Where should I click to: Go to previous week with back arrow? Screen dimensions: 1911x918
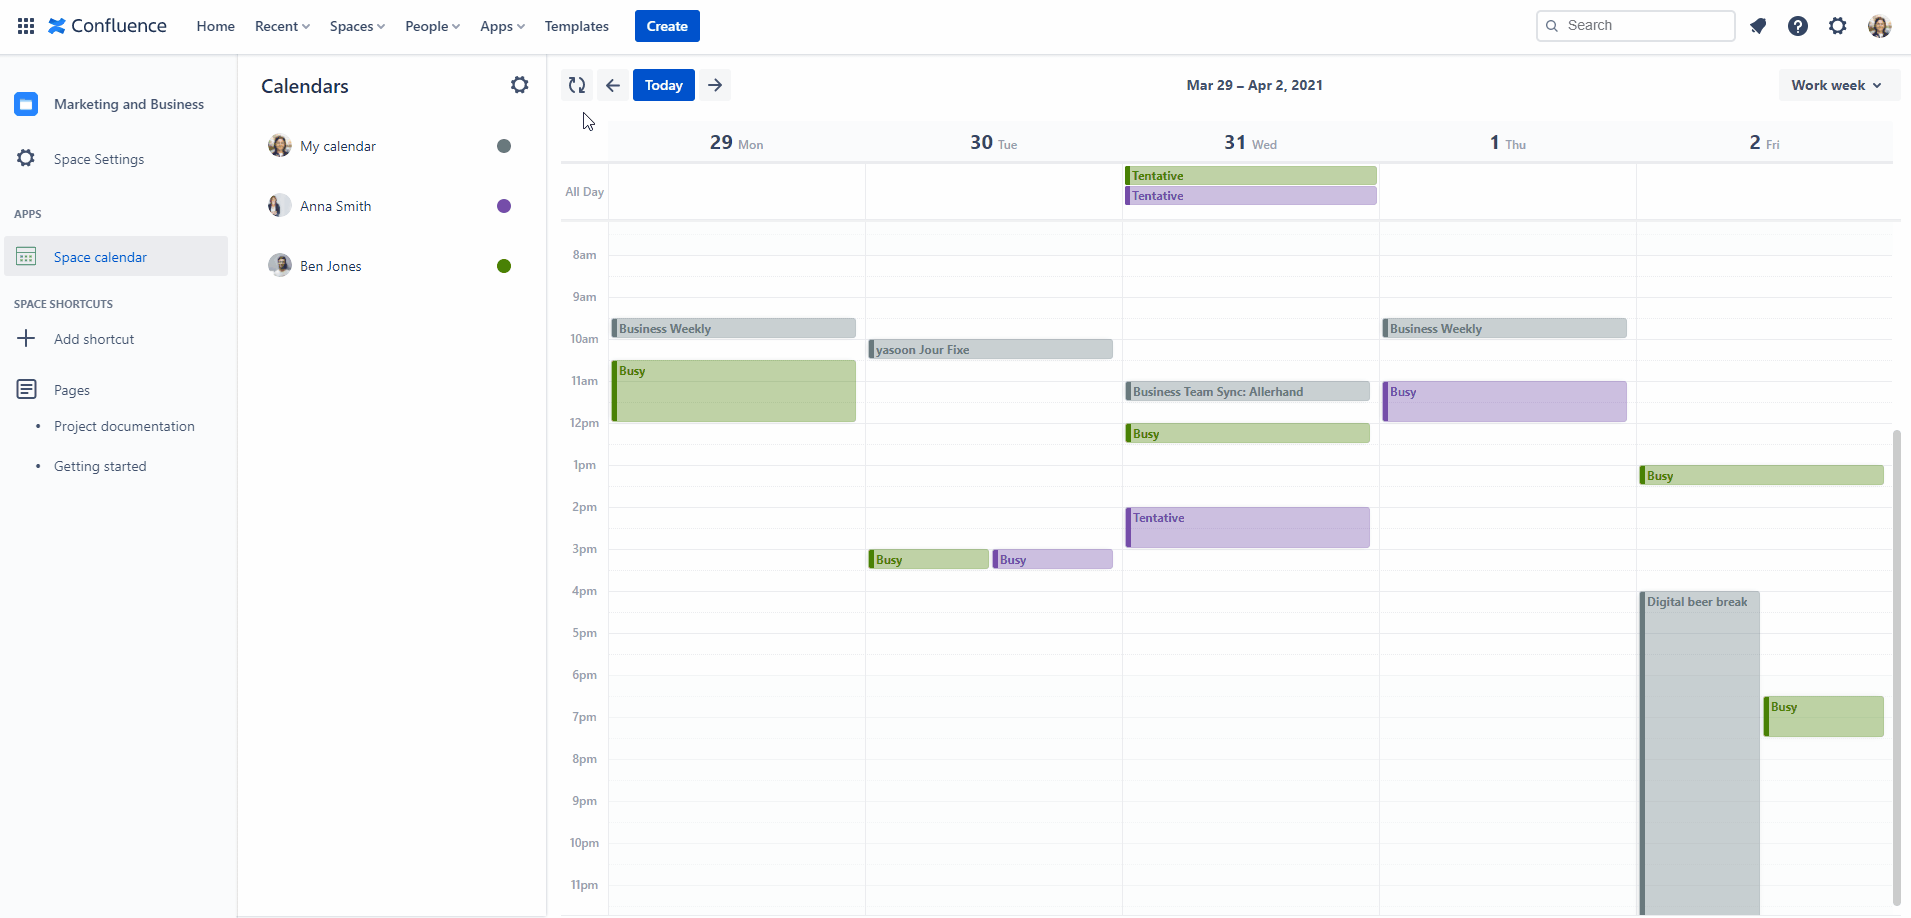(613, 85)
